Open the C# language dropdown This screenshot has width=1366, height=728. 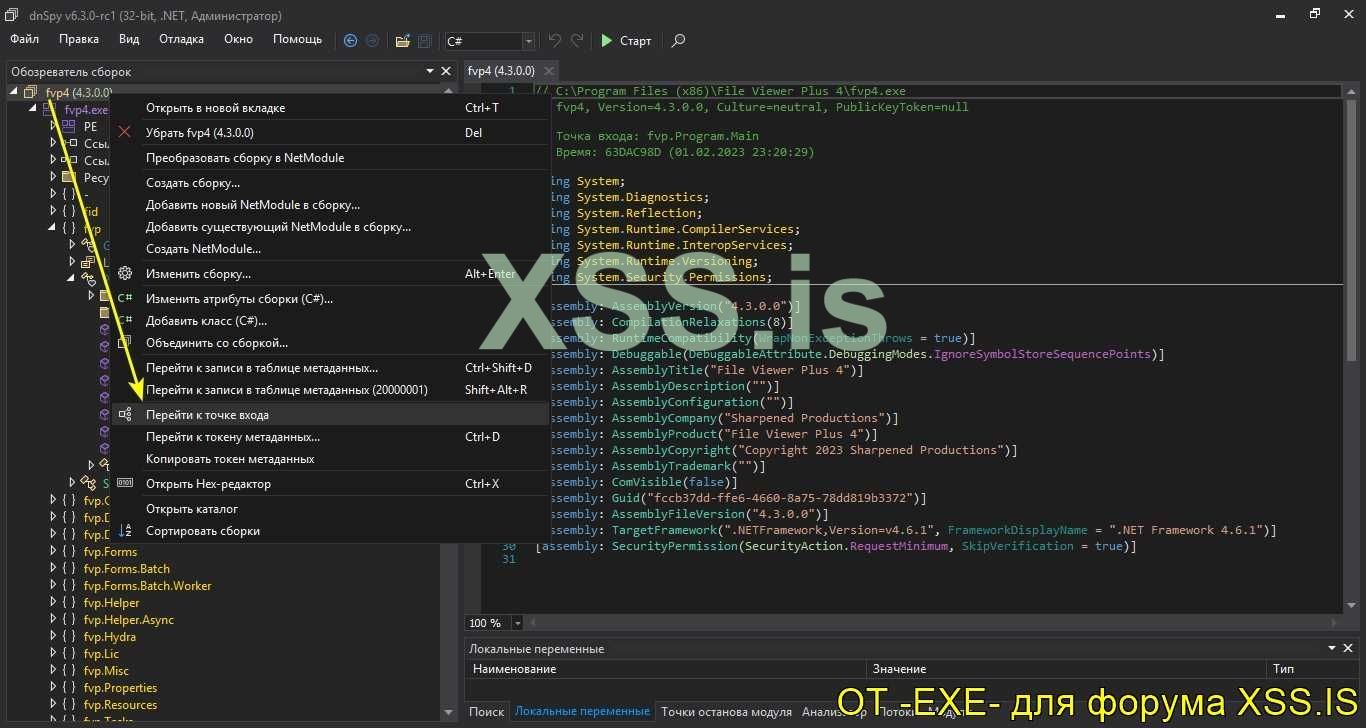529,41
